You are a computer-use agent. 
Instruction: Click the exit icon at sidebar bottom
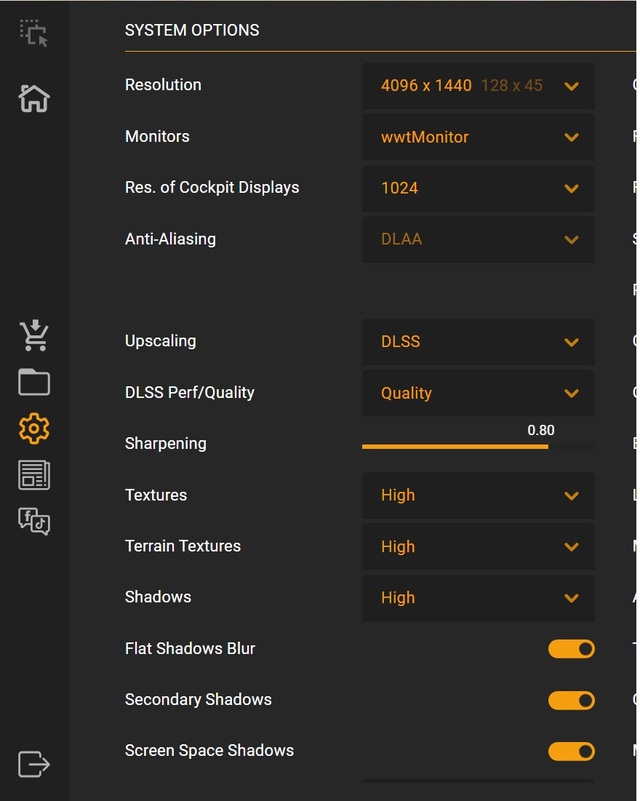[34, 764]
